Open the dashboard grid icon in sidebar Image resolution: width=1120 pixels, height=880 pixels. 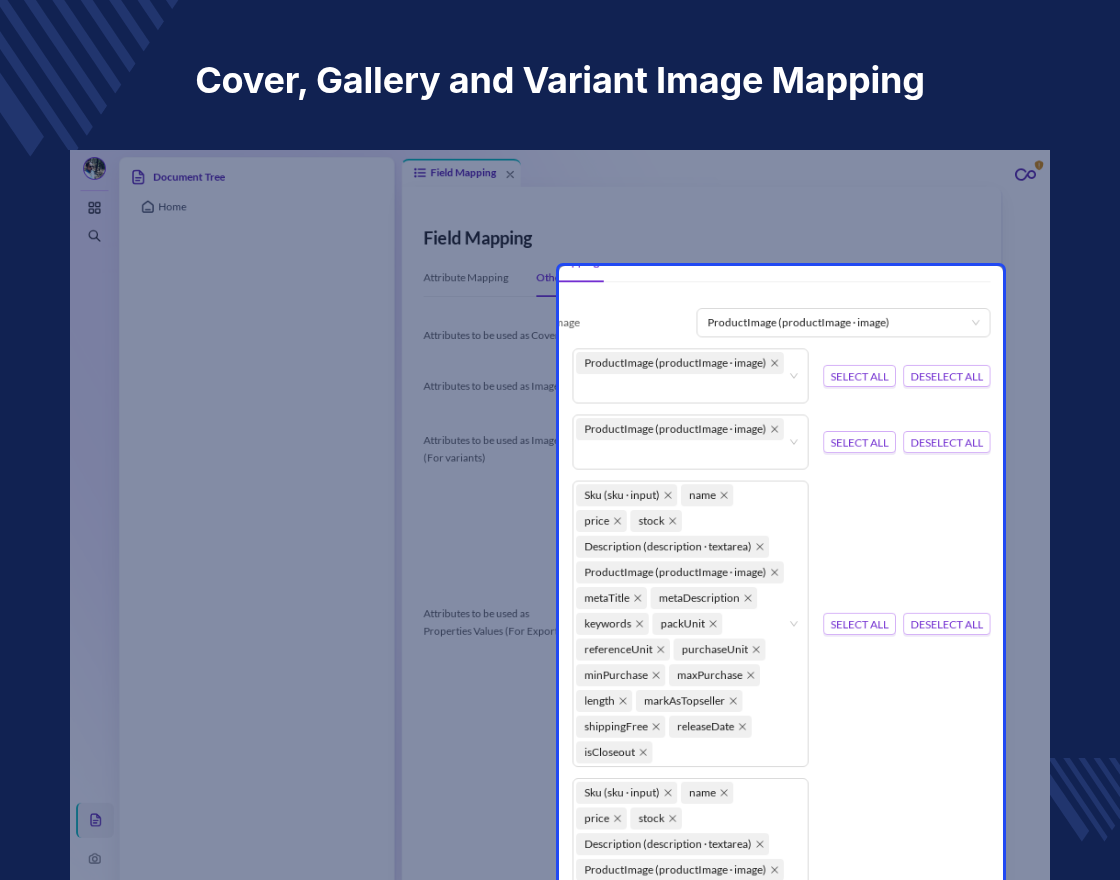pos(94,208)
